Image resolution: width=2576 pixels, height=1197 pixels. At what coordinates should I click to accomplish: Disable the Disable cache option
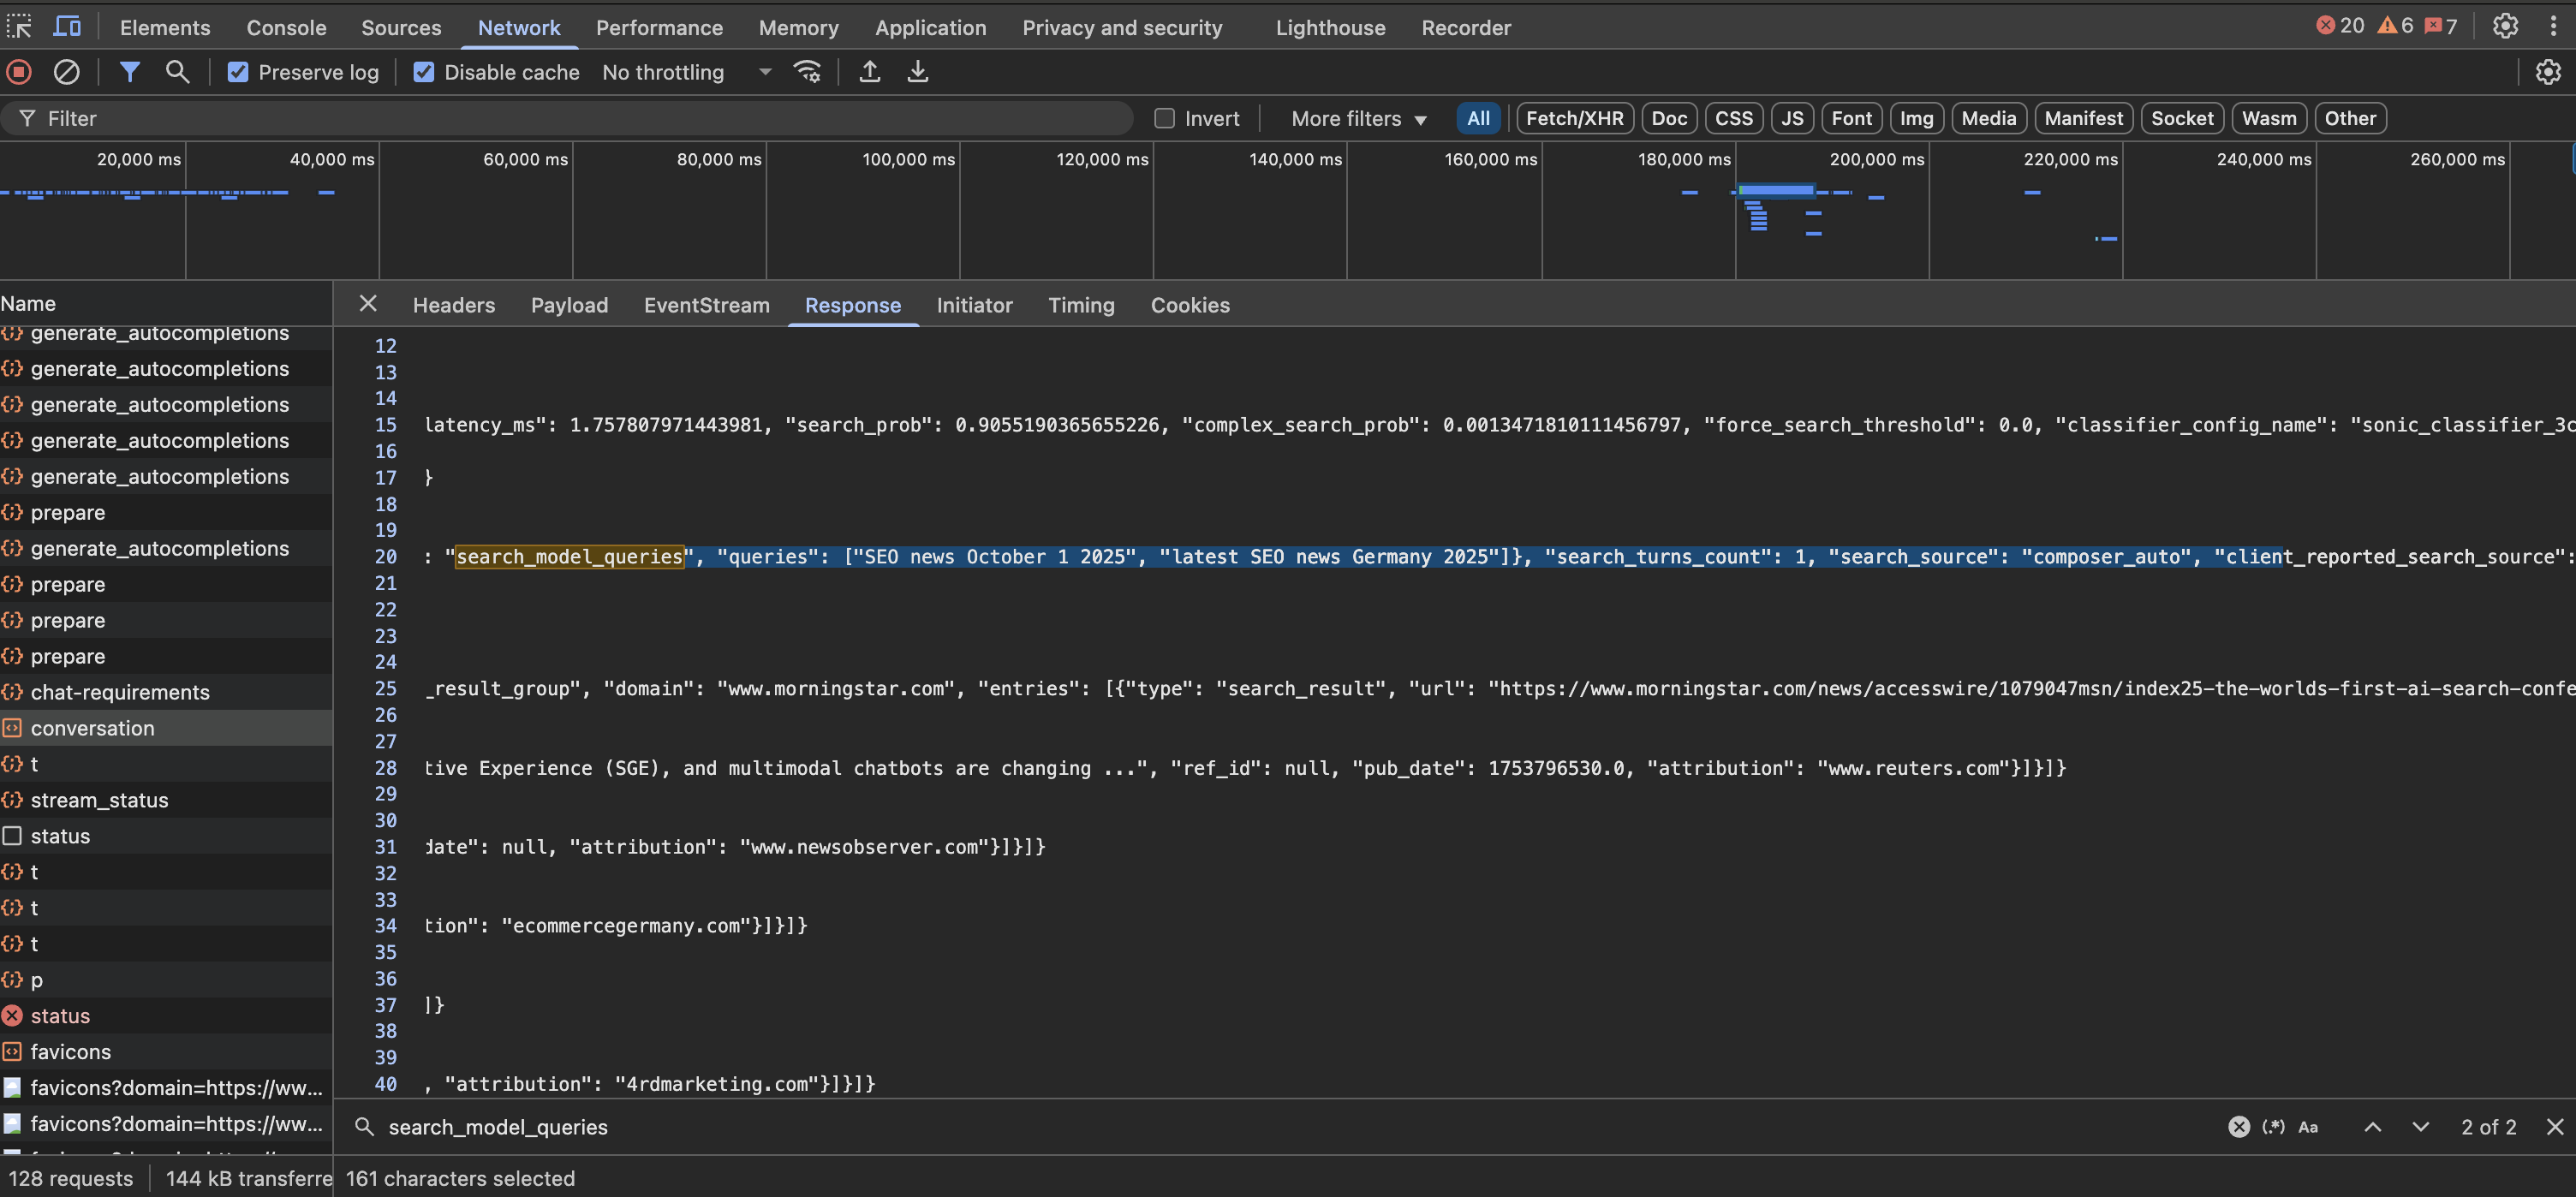click(424, 71)
